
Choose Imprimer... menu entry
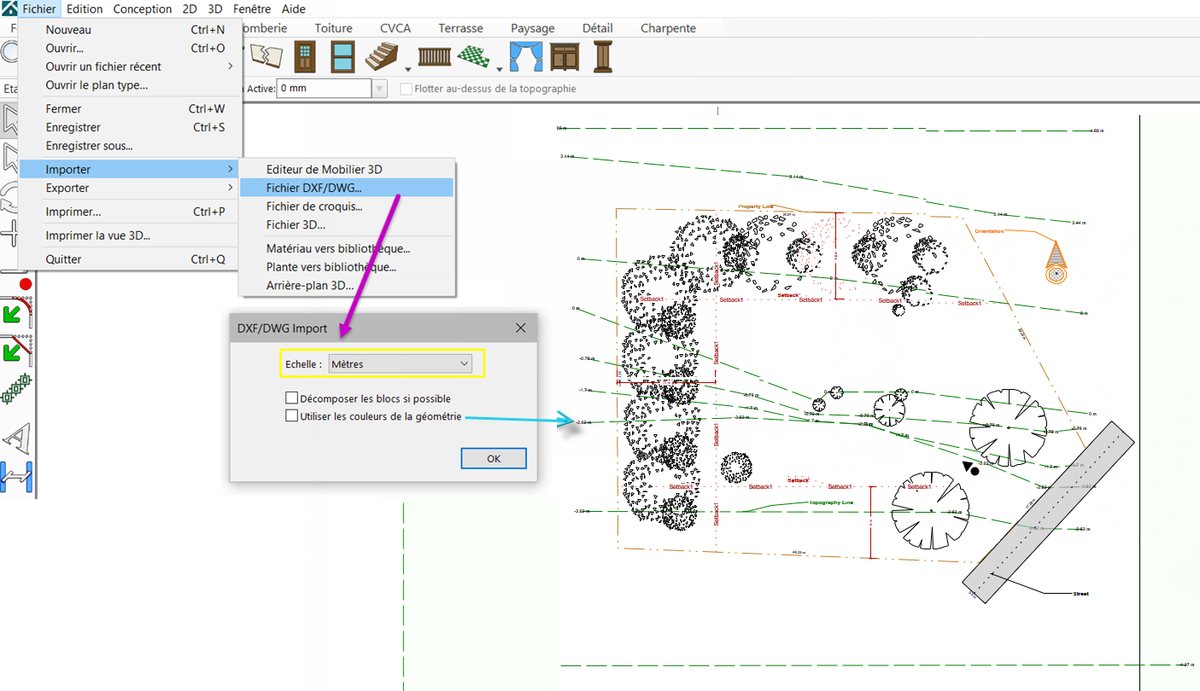pos(128,212)
